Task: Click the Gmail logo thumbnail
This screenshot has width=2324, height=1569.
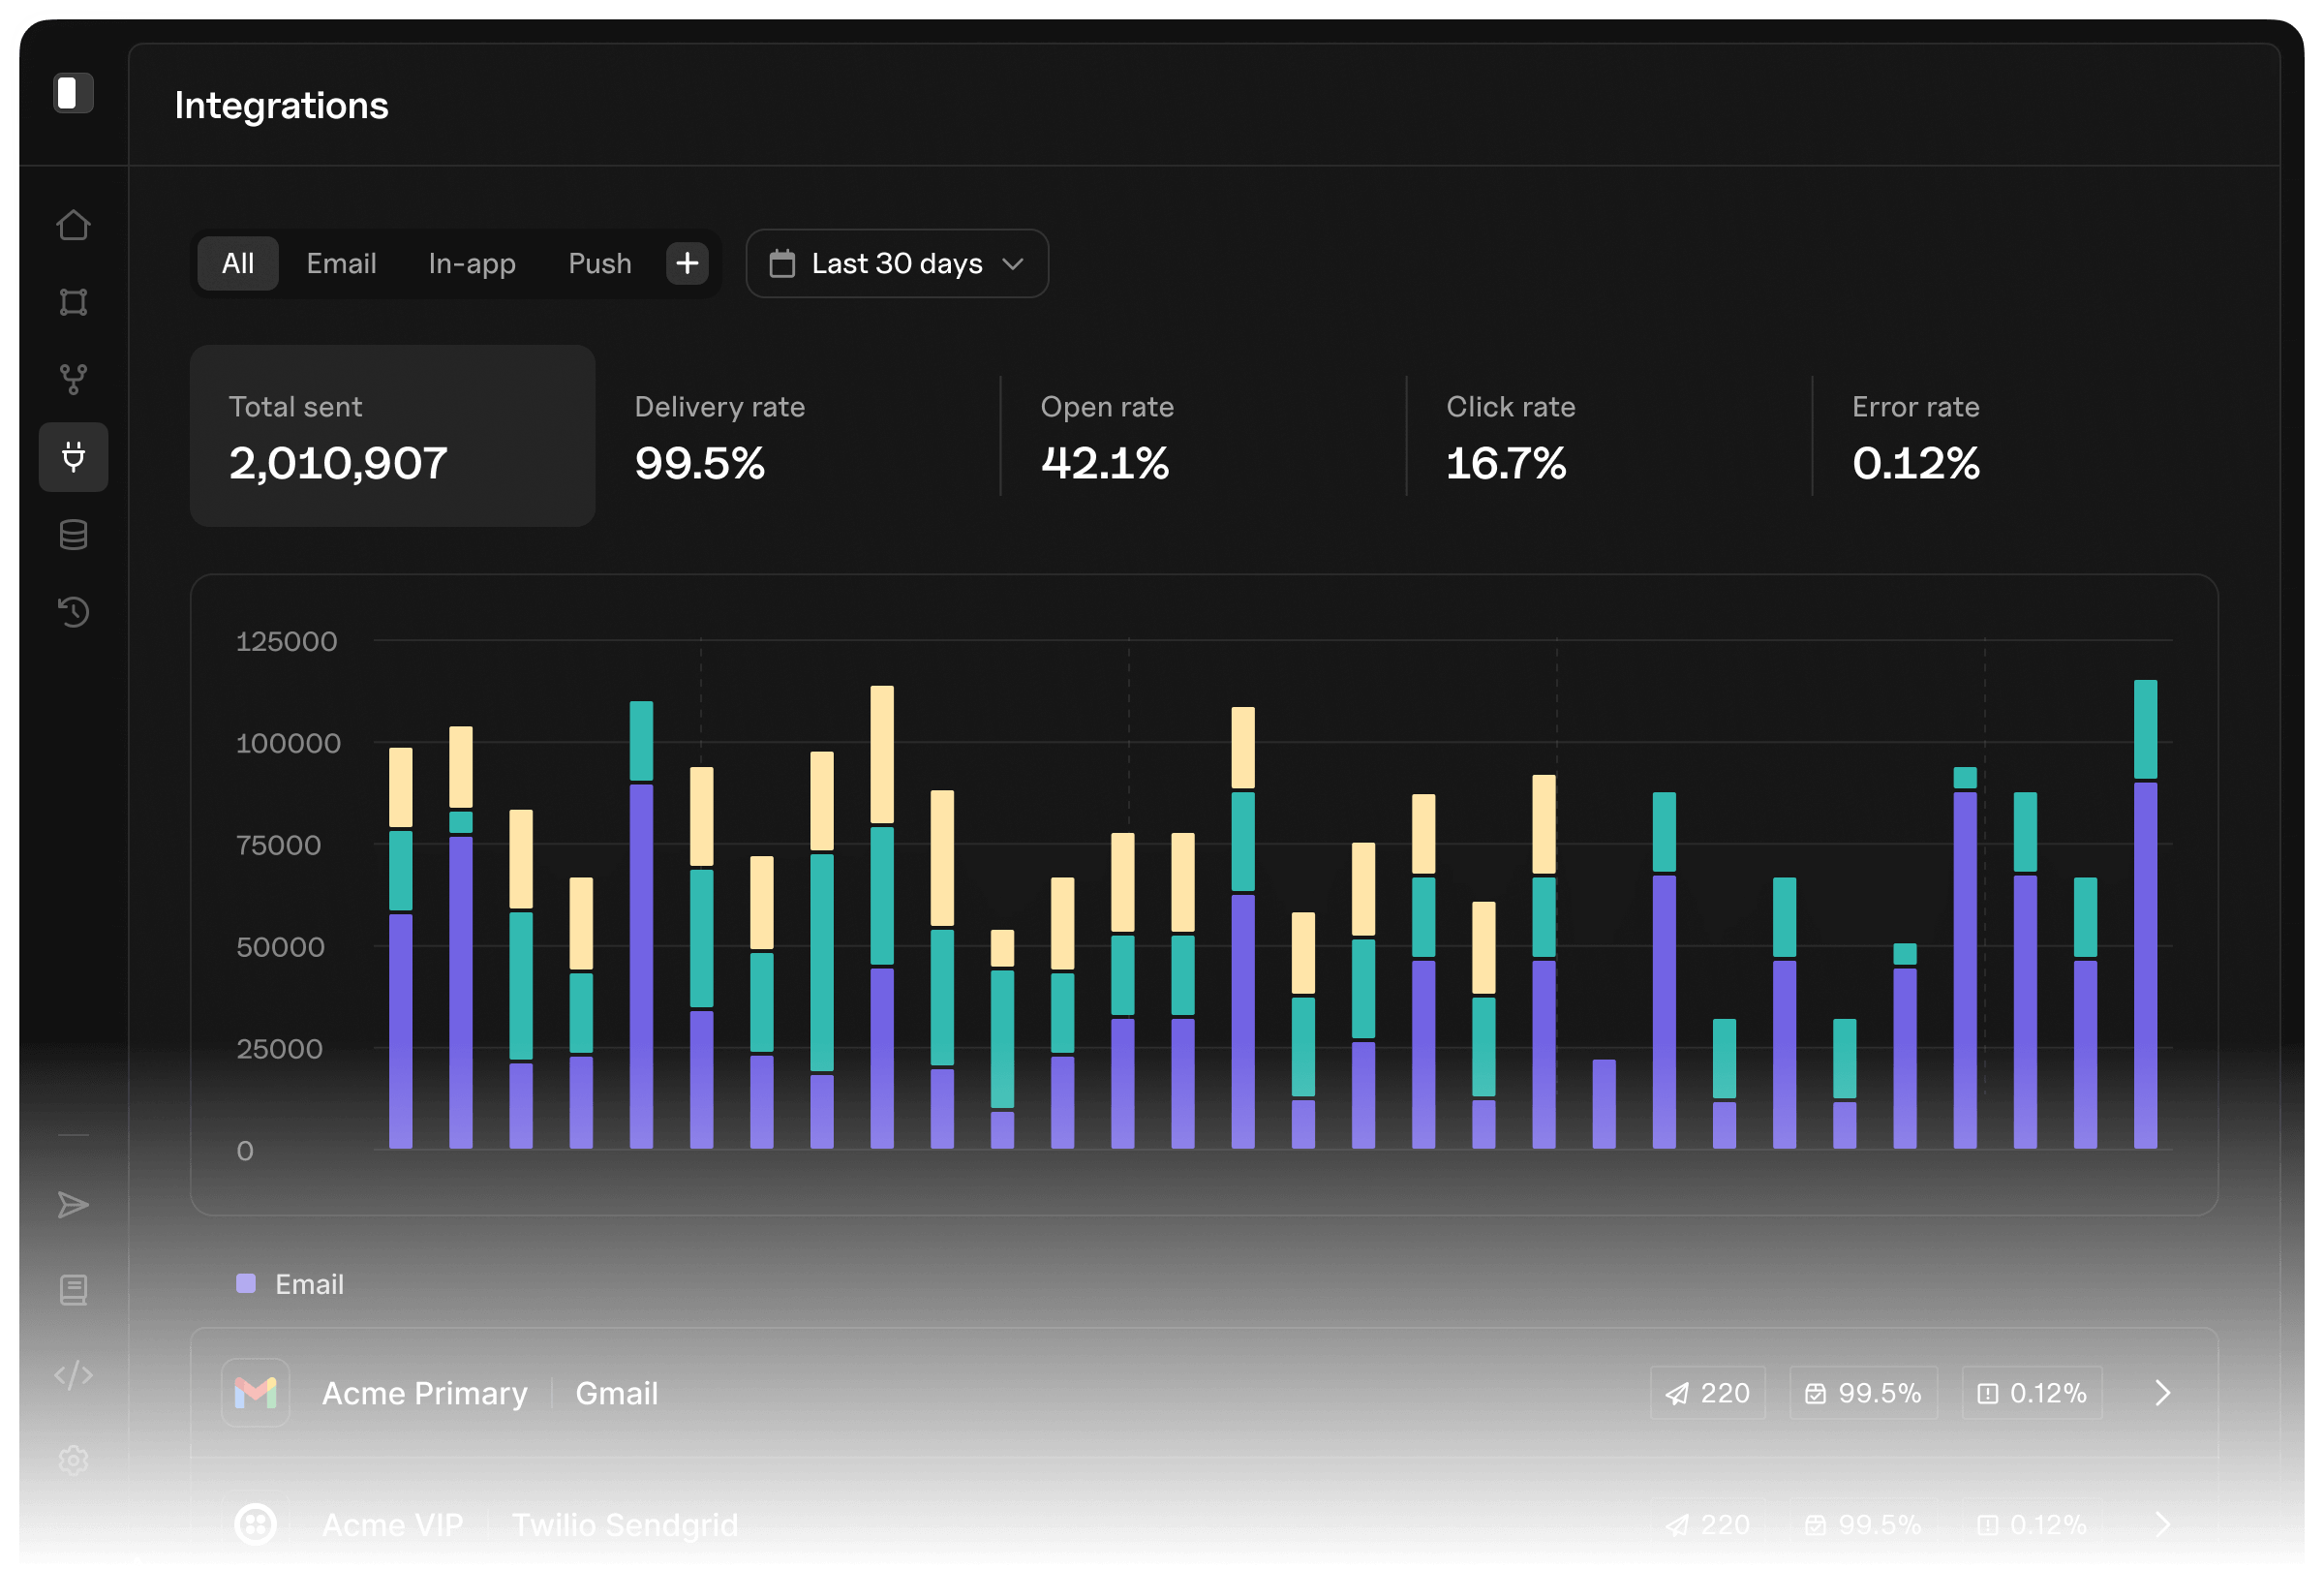Action: [x=255, y=1393]
